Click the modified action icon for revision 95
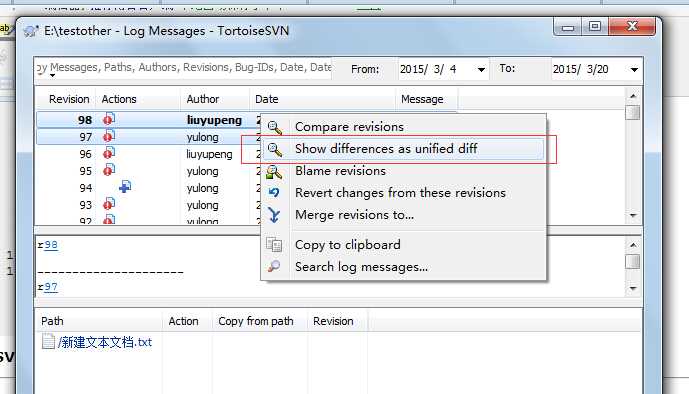 click(109, 170)
